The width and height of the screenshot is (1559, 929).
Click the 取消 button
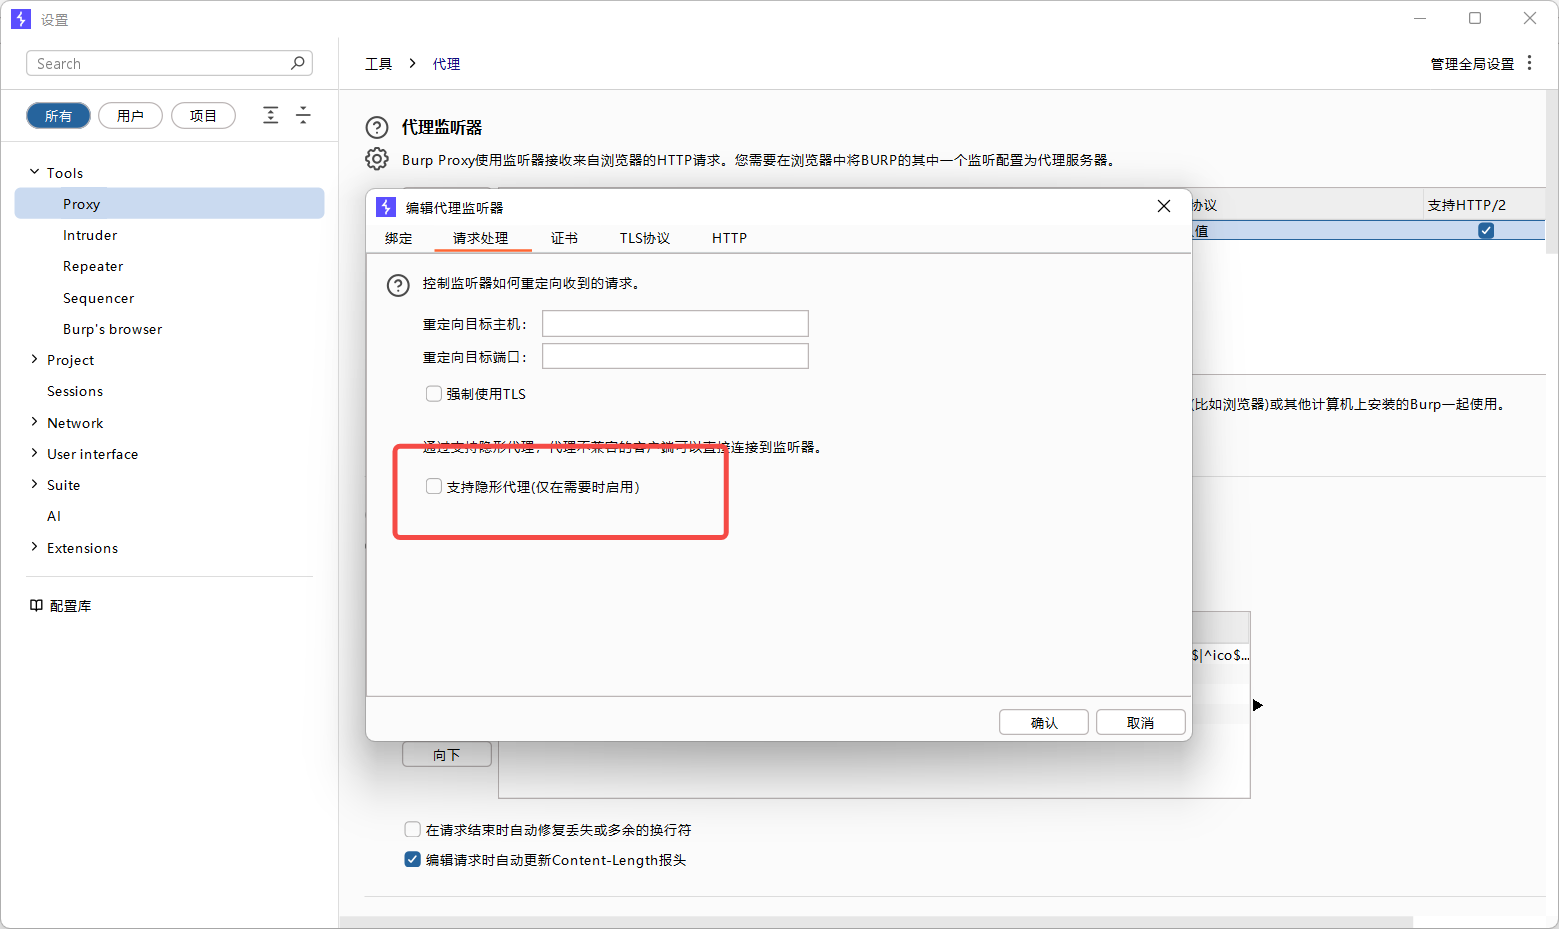[1140, 722]
